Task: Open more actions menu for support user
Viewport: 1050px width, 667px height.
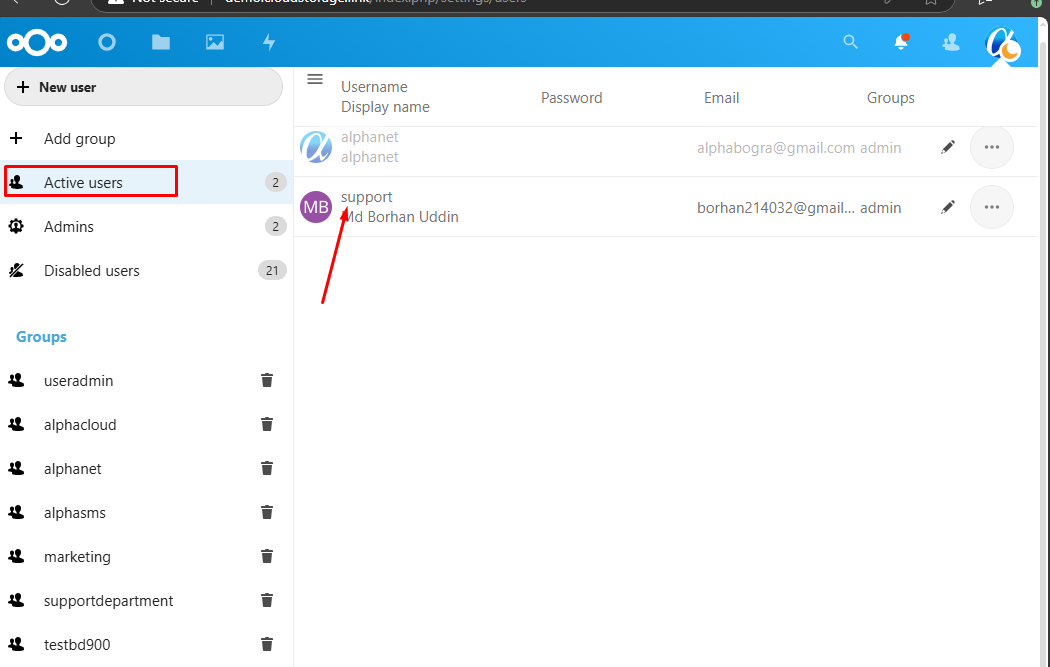Action: coord(992,208)
